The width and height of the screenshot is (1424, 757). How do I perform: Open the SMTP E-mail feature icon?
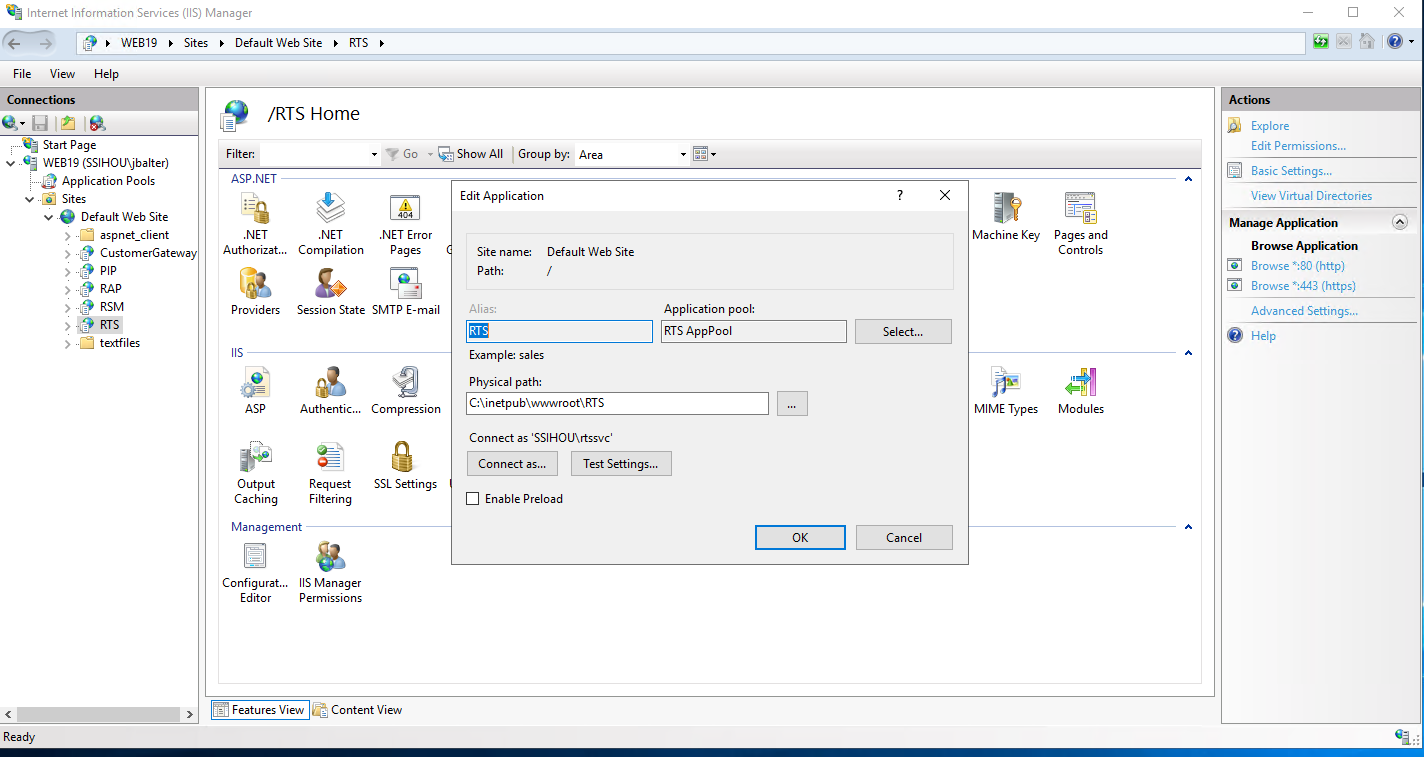coord(405,284)
